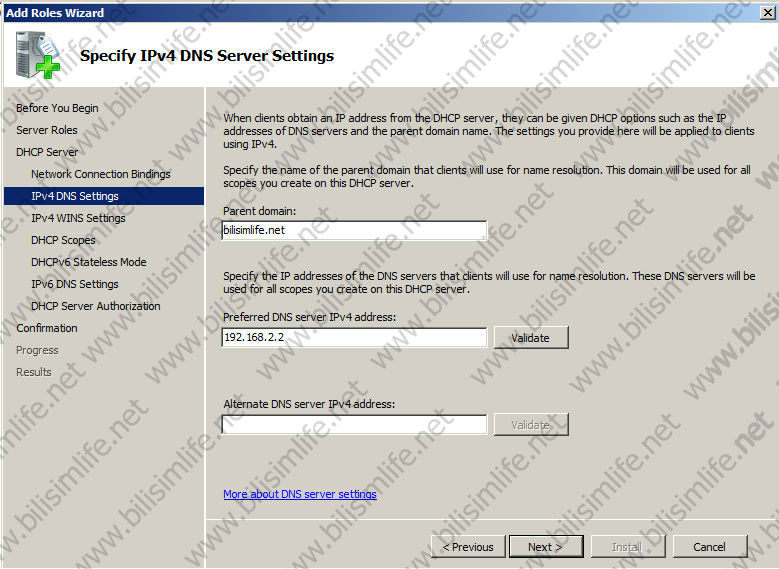Image resolution: width=779 pixels, height=569 pixels.
Task: Click the Specify IPv4 DNS Server Settings heading
Action: pyautogui.click(x=207, y=56)
